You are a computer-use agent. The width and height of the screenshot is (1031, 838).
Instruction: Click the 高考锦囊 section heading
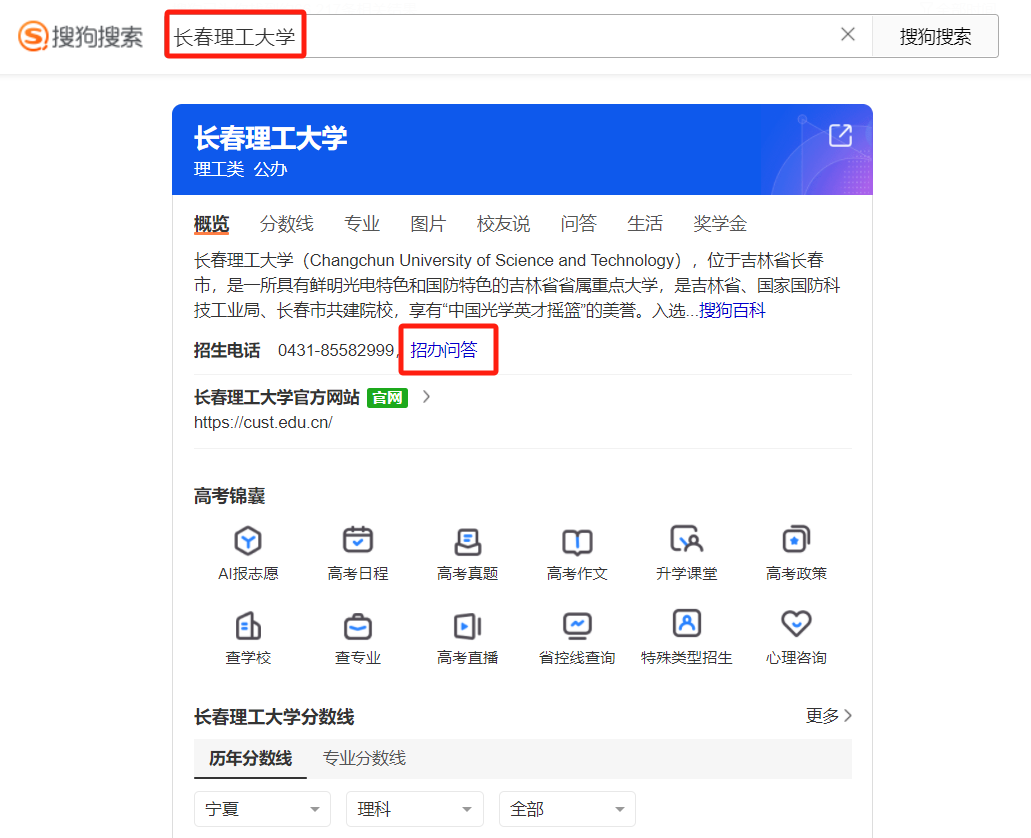[229, 496]
